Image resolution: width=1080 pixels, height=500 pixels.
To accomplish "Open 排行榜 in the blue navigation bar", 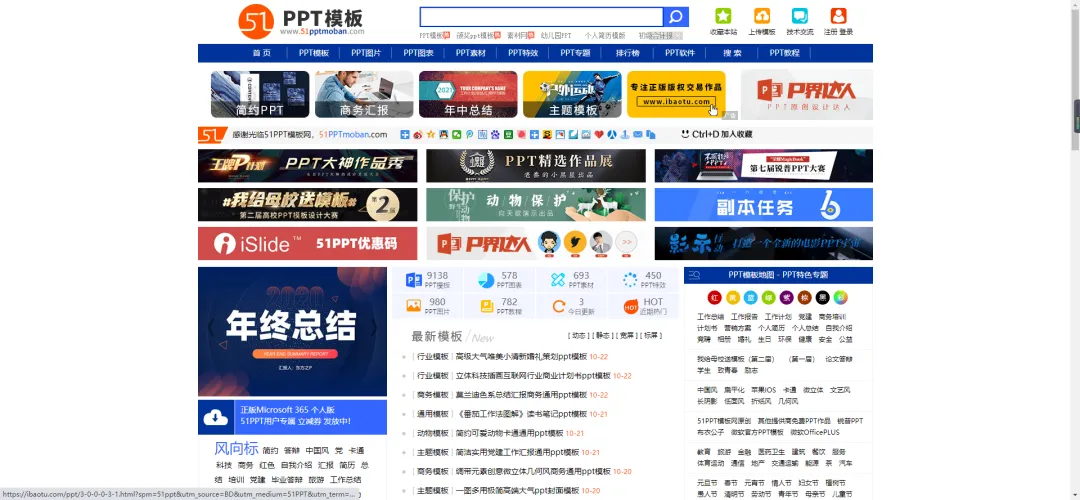I will click(x=627, y=53).
